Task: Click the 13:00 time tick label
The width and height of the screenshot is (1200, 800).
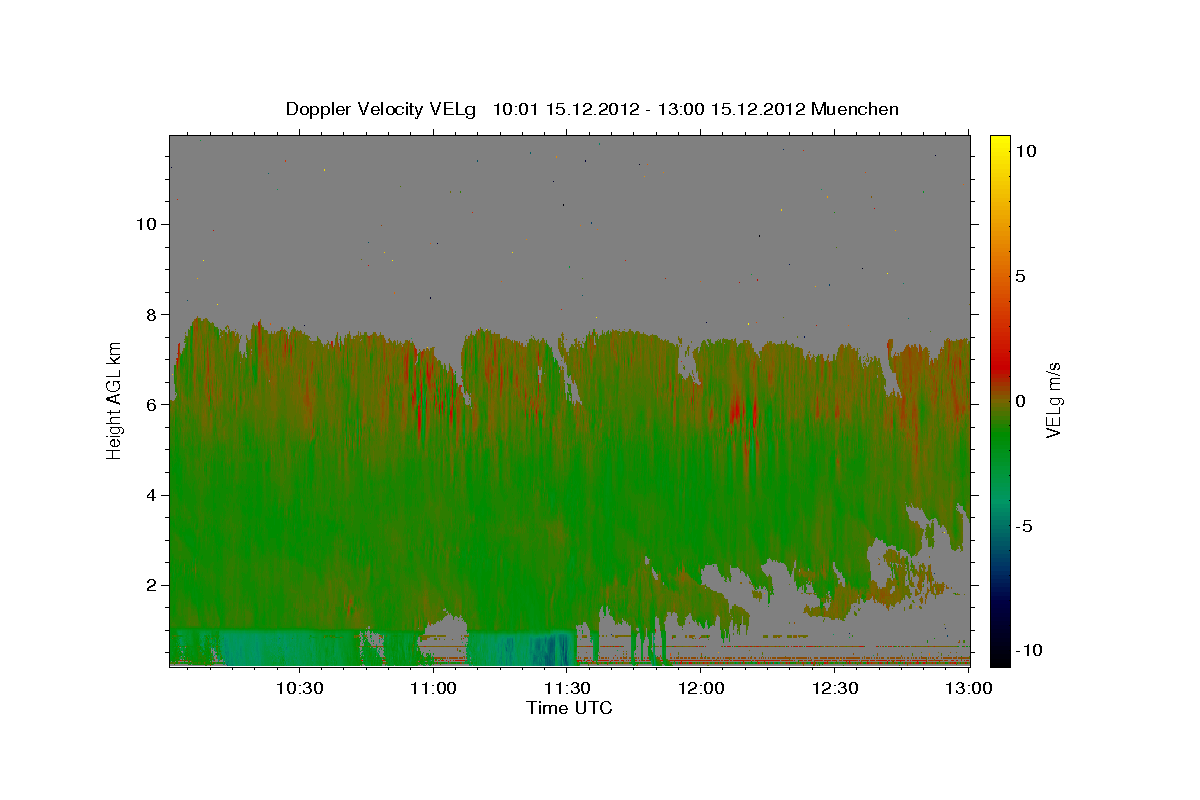Action: 969,688
